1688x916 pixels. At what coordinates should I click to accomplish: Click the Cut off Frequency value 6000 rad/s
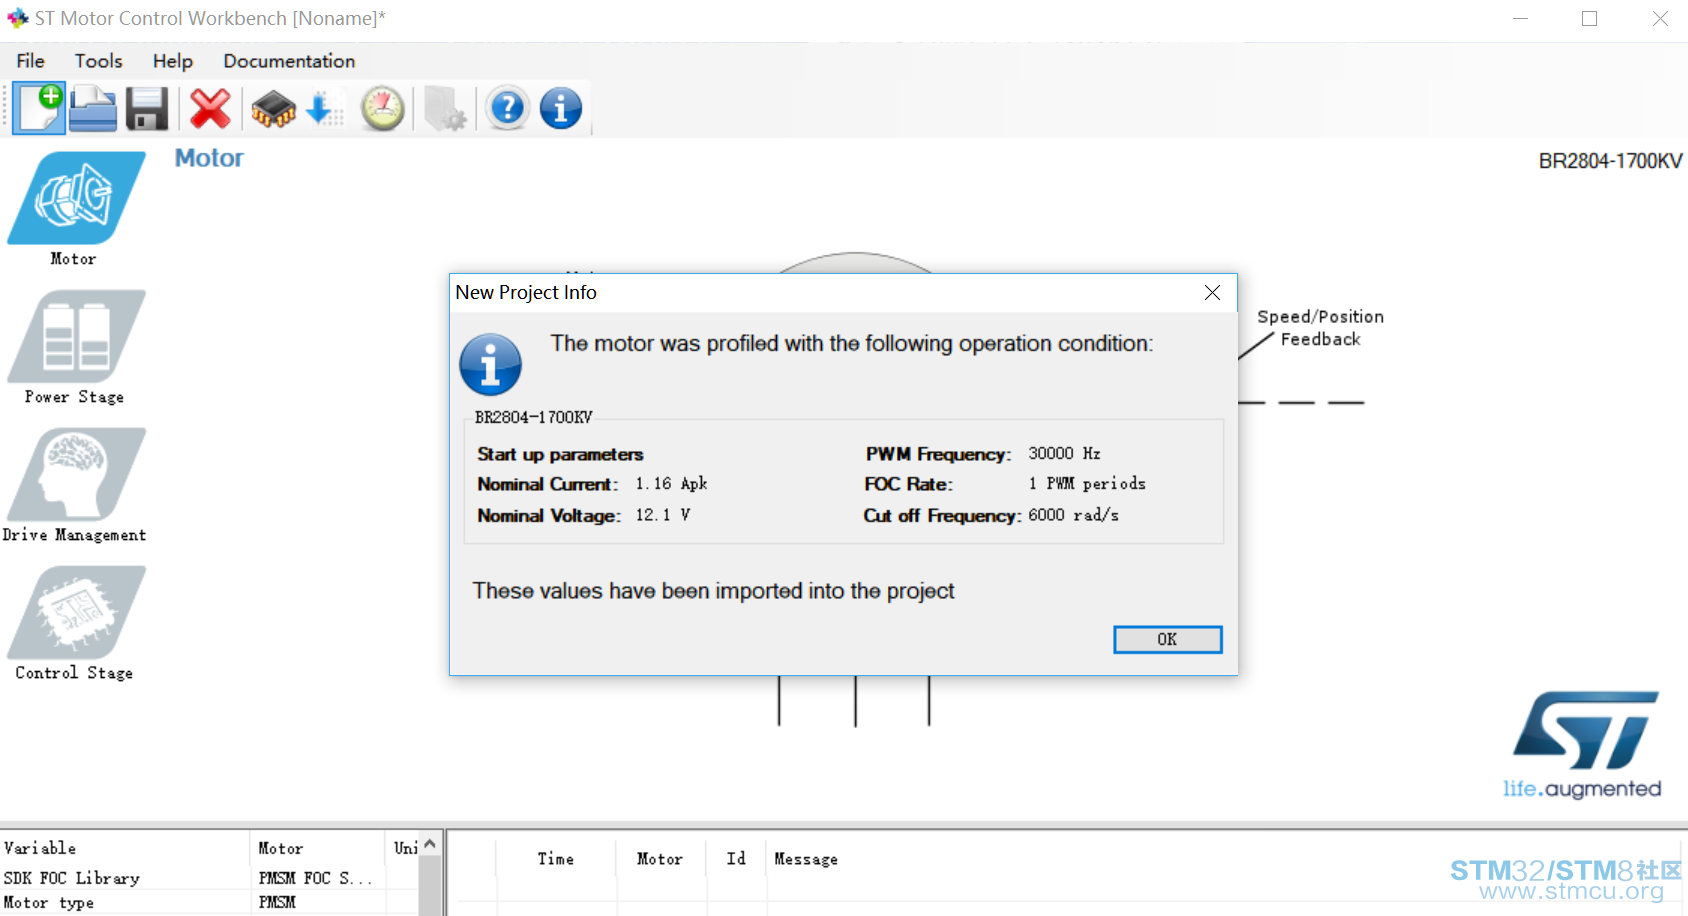1073,515
